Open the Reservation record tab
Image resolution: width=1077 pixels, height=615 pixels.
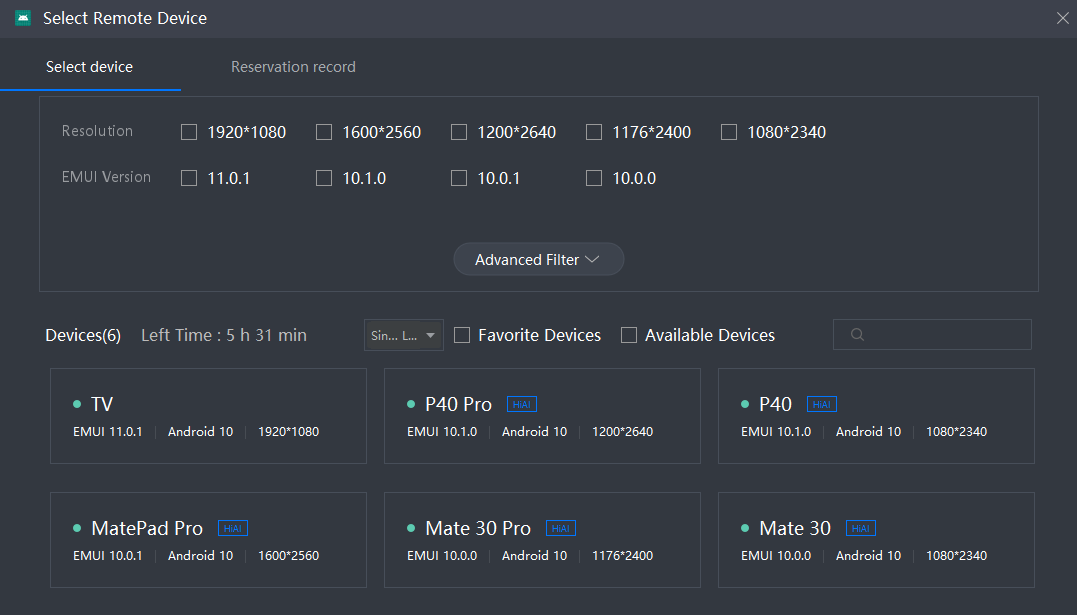click(x=293, y=67)
